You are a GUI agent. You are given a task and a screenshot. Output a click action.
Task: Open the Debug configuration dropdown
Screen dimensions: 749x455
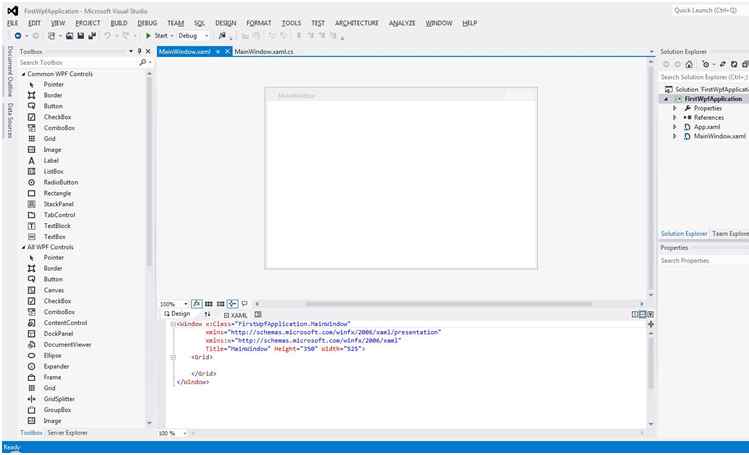coord(206,36)
